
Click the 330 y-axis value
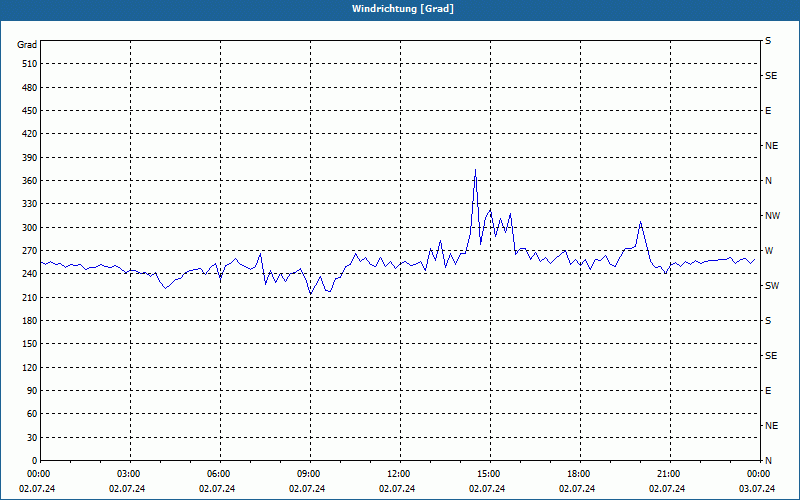(x=30, y=204)
